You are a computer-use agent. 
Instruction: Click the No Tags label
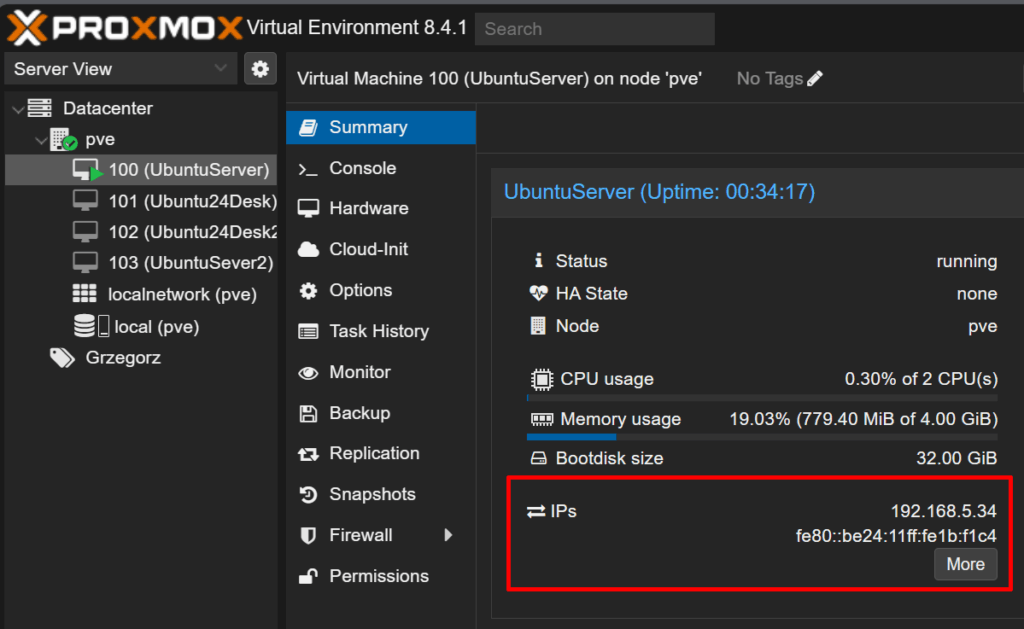click(769, 79)
